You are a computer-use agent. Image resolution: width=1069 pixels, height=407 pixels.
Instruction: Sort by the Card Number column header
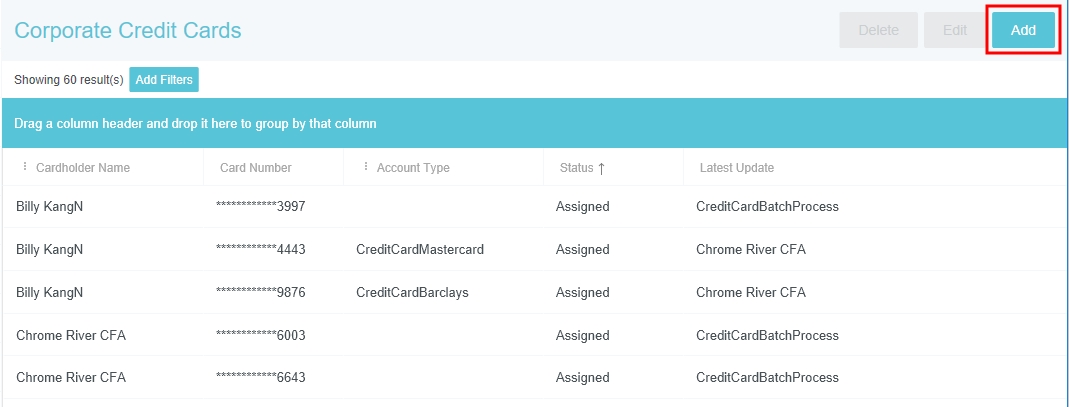[x=256, y=168]
